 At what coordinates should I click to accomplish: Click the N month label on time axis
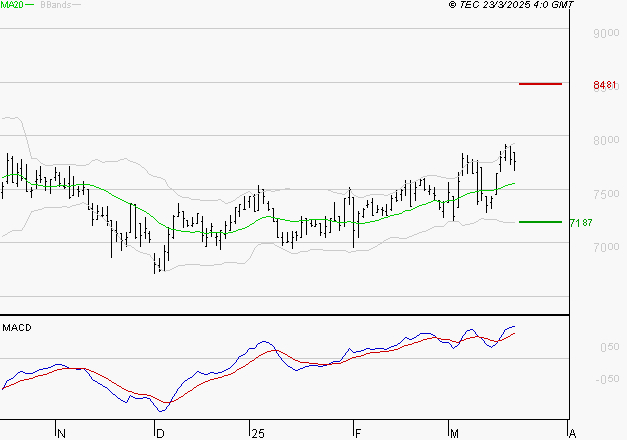(x=61, y=434)
